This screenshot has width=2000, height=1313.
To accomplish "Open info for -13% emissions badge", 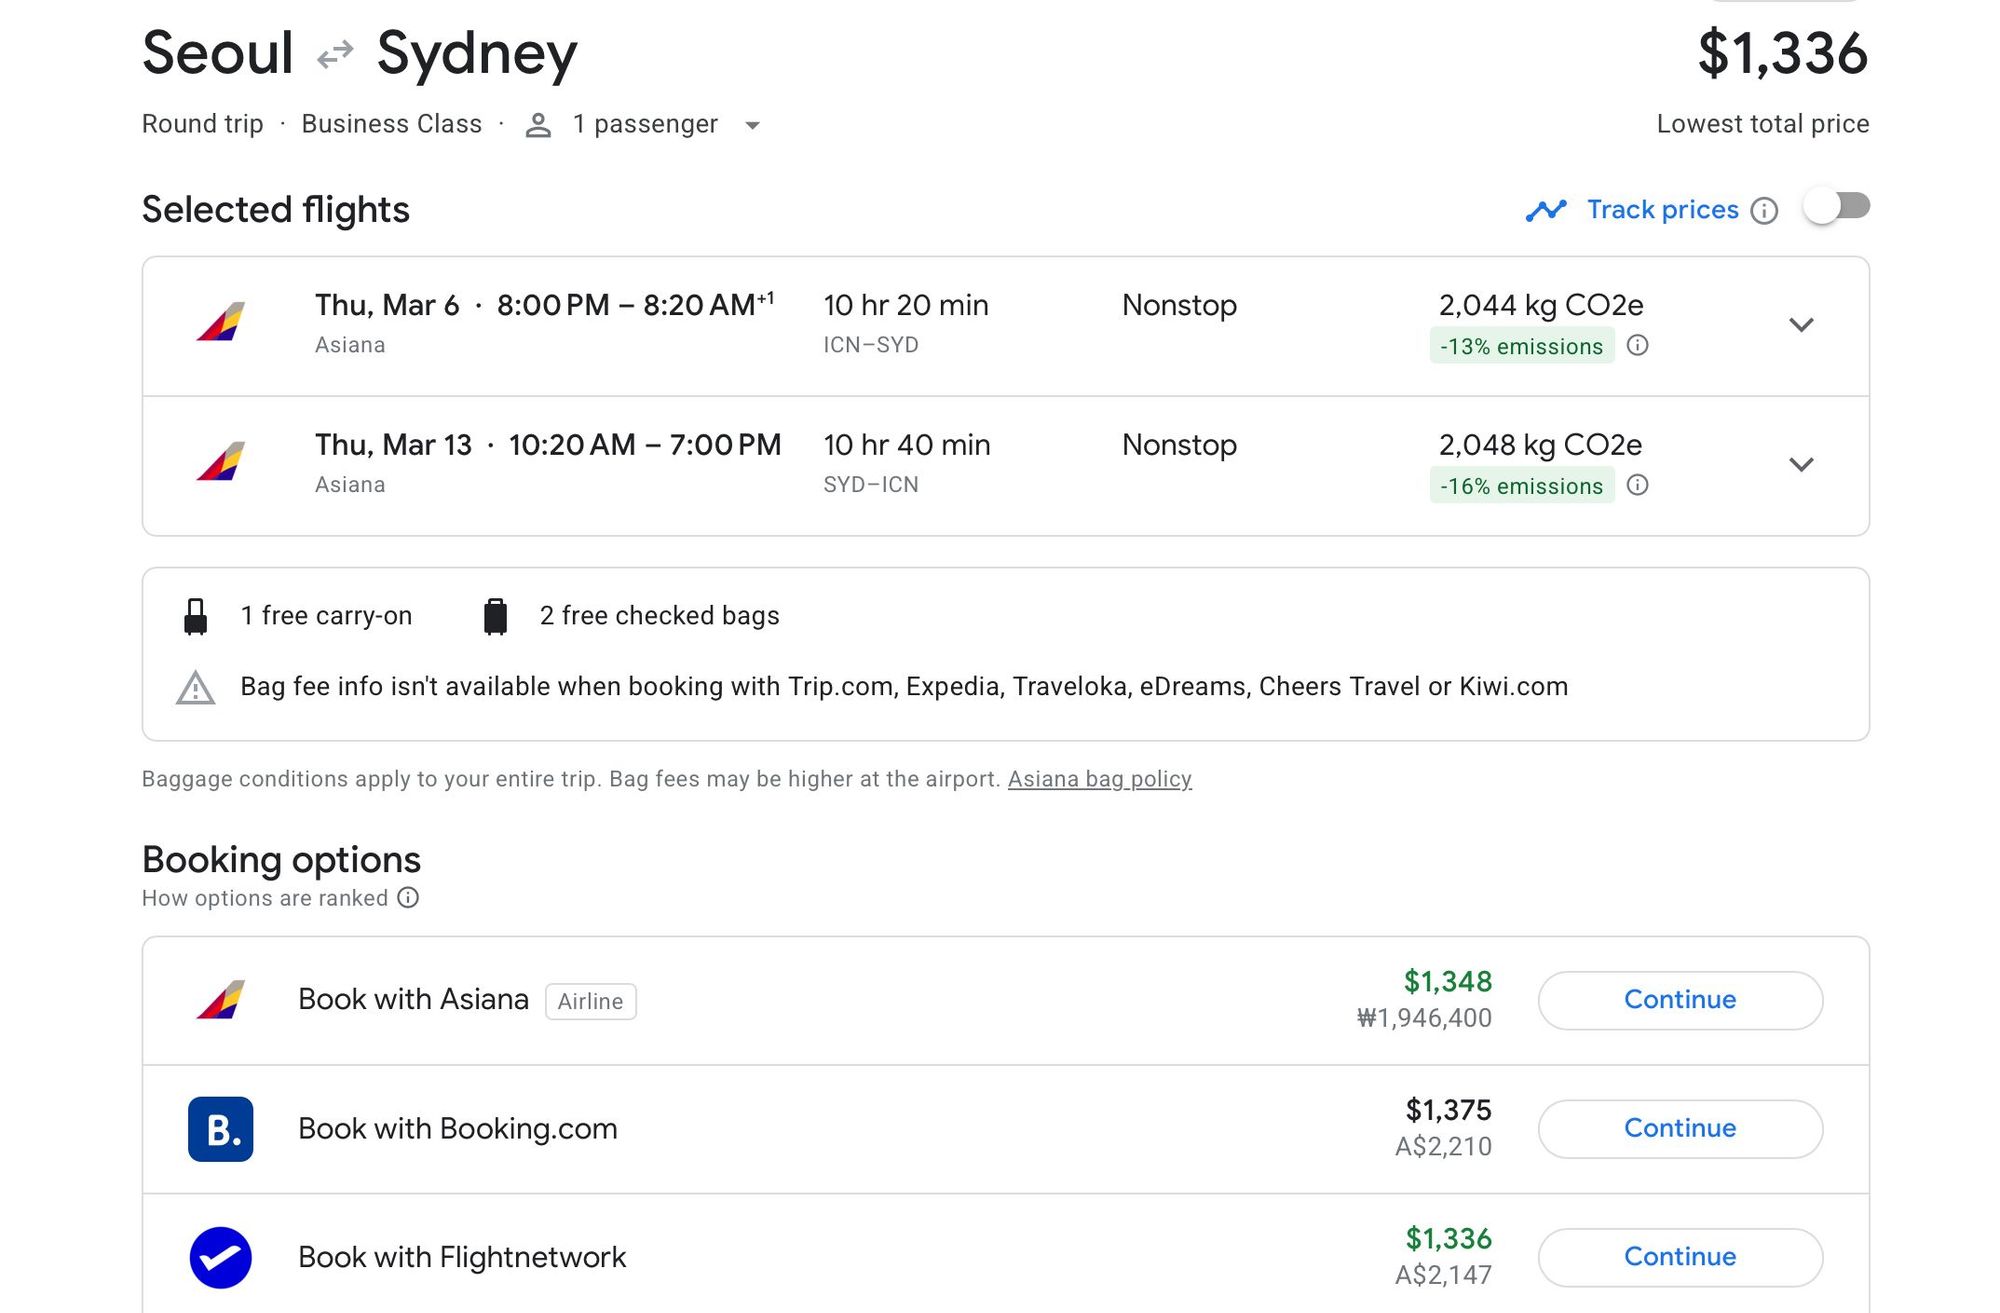I will [1637, 346].
